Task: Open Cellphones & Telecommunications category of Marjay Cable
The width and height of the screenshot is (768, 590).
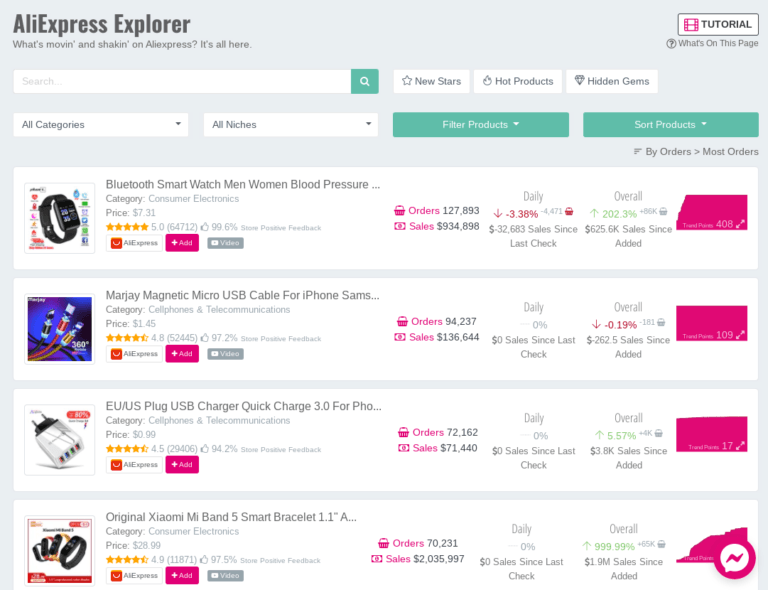Action: pyautogui.click(x=219, y=310)
